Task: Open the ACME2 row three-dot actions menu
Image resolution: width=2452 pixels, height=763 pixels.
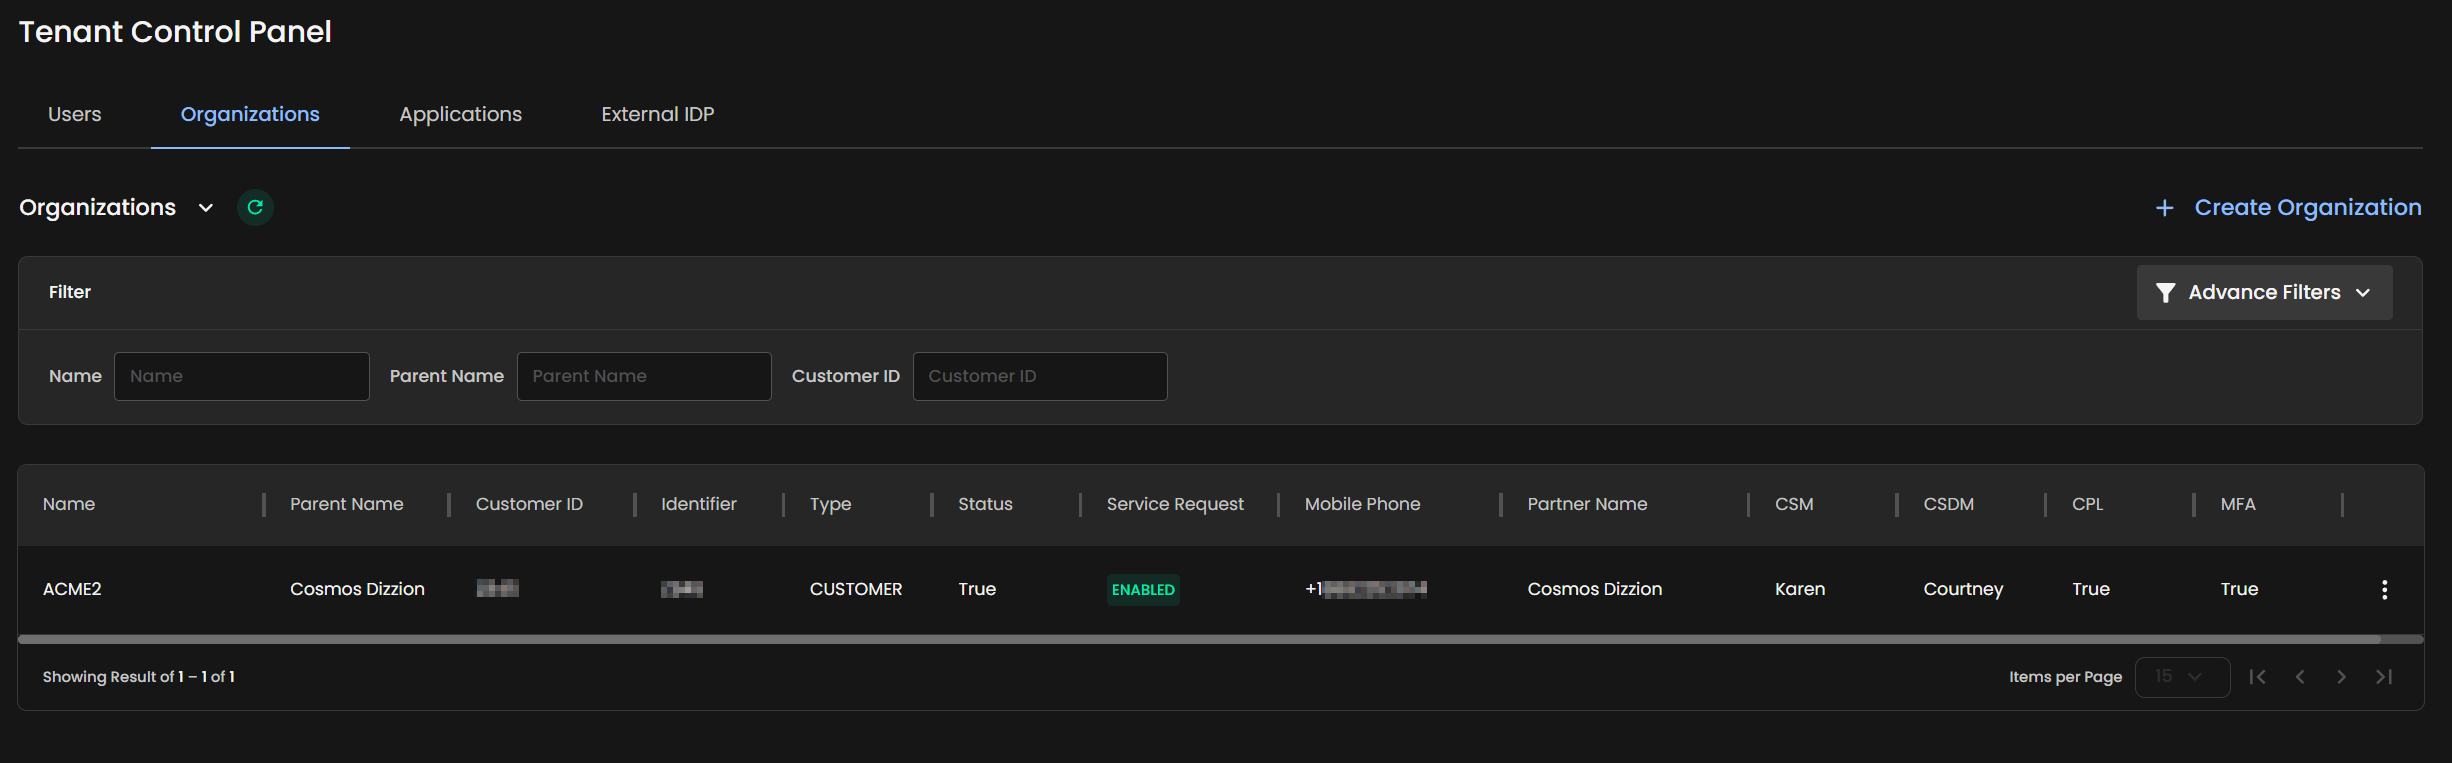Action: coord(2384,589)
